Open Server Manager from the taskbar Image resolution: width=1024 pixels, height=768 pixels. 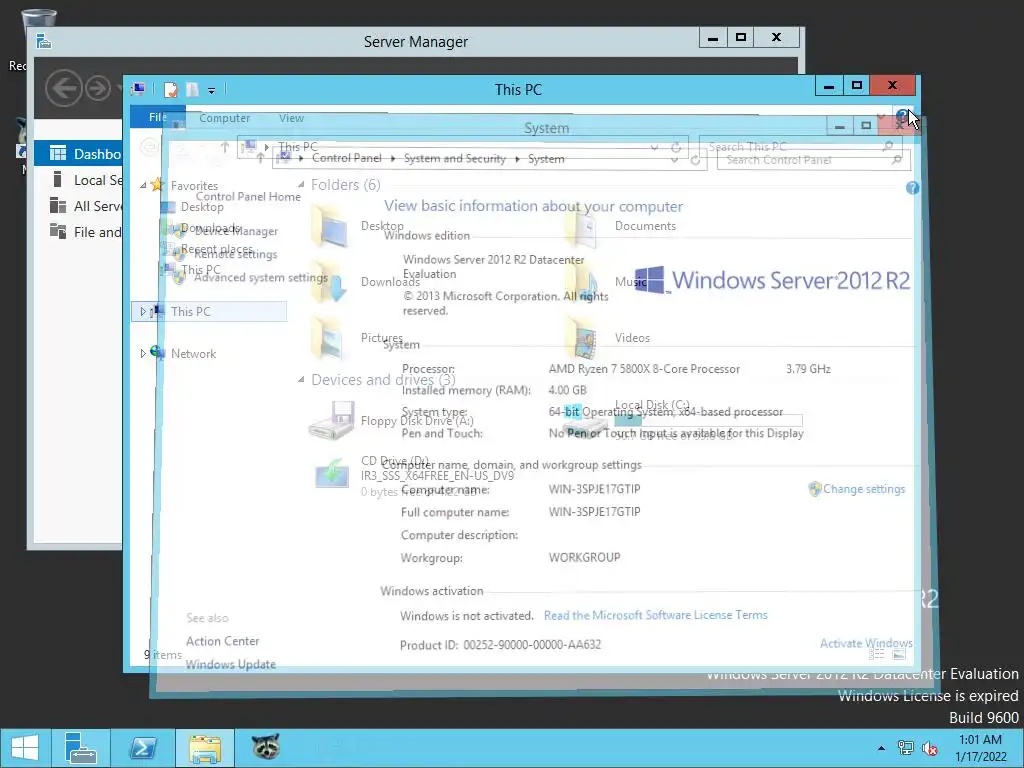coord(80,748)
